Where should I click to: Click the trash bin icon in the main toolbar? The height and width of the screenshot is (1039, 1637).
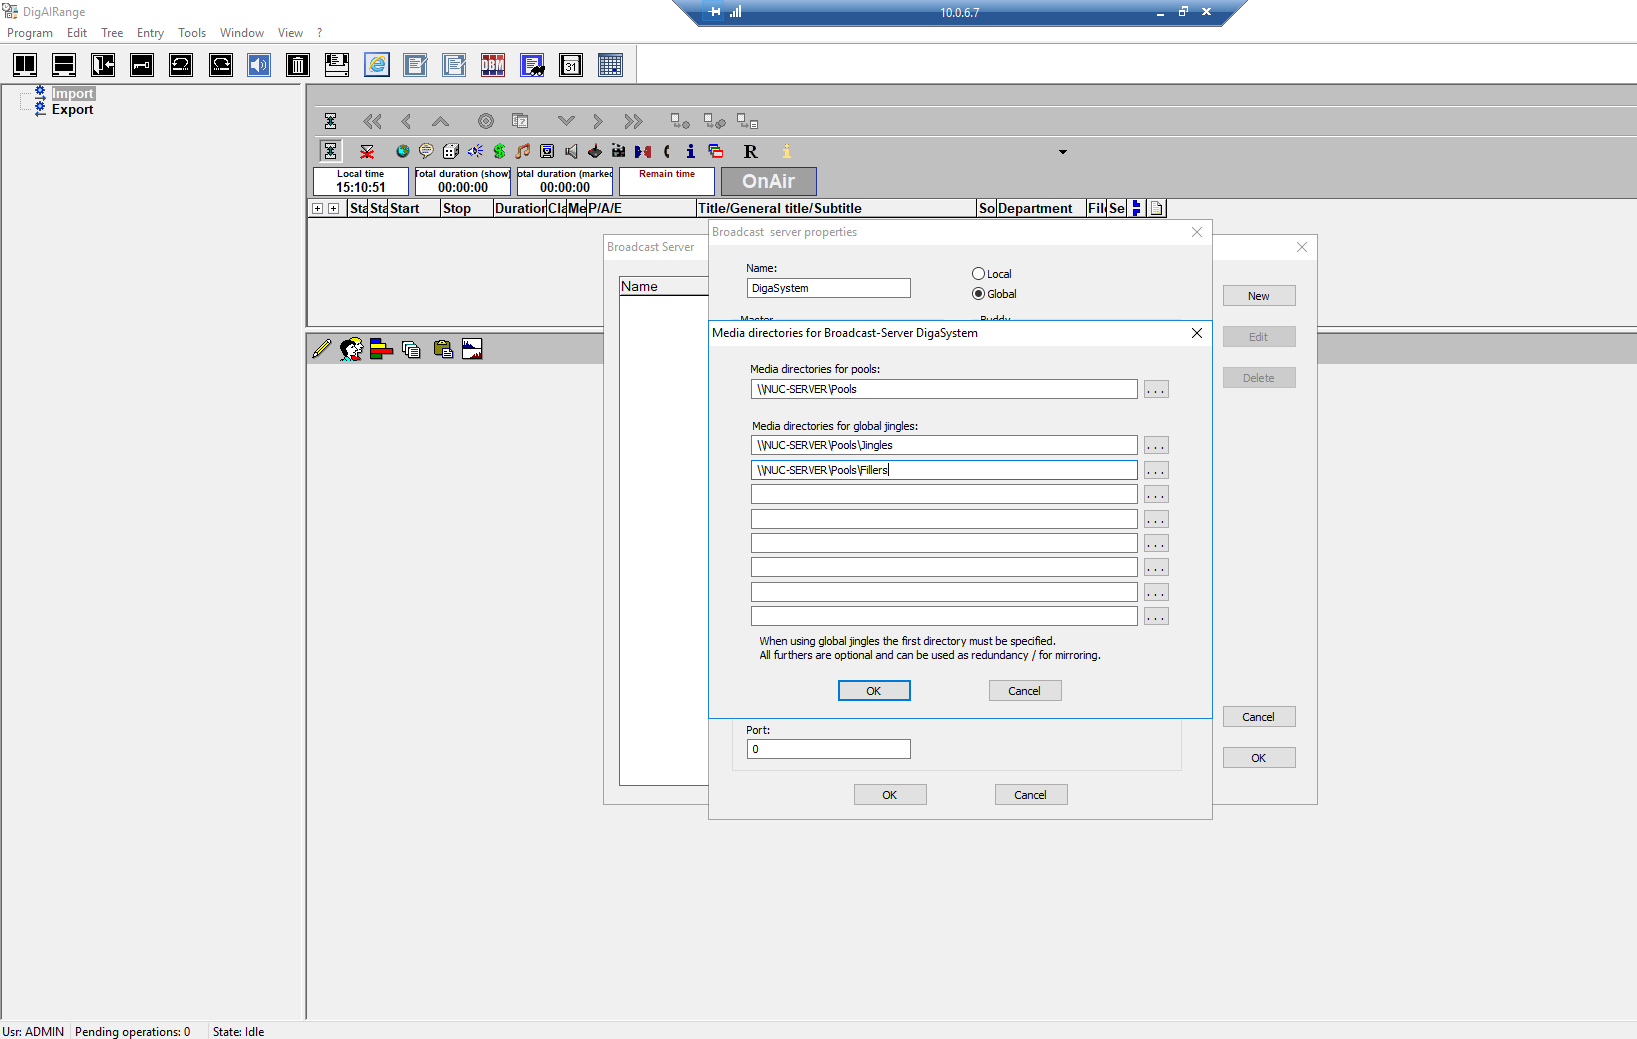[x=298, y=66]
